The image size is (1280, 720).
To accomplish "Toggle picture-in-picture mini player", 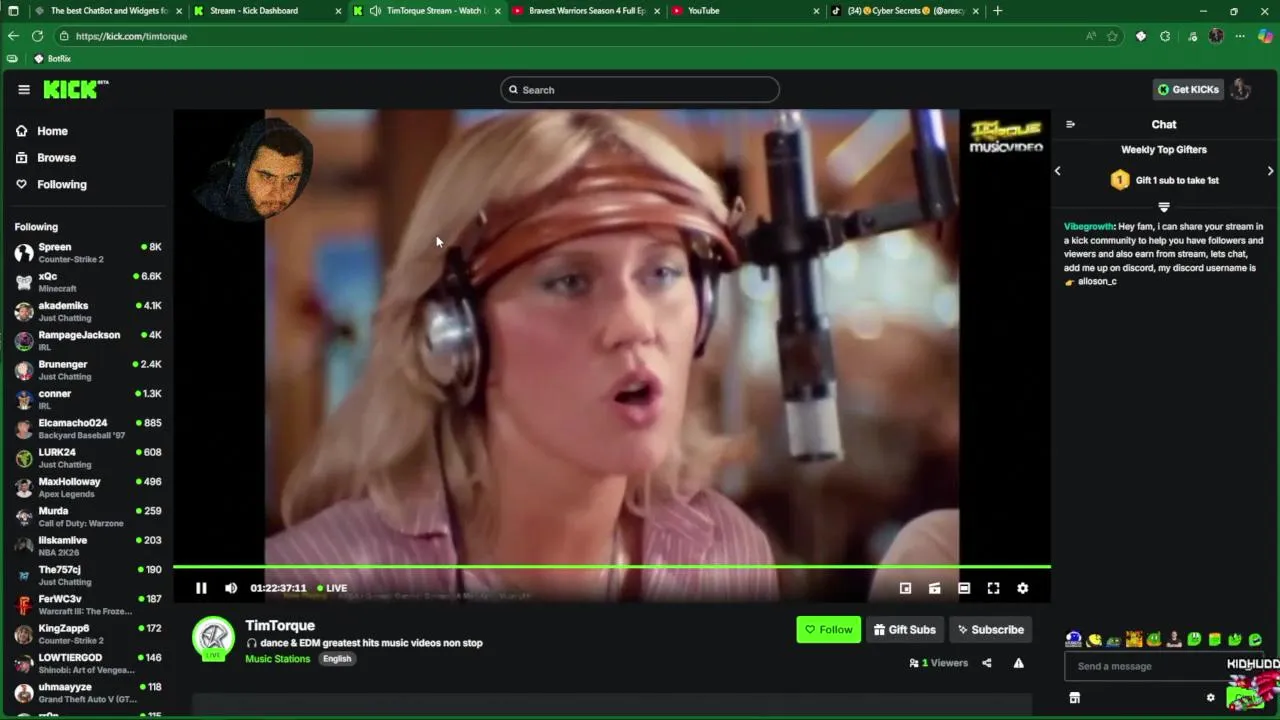I will 905,588.
